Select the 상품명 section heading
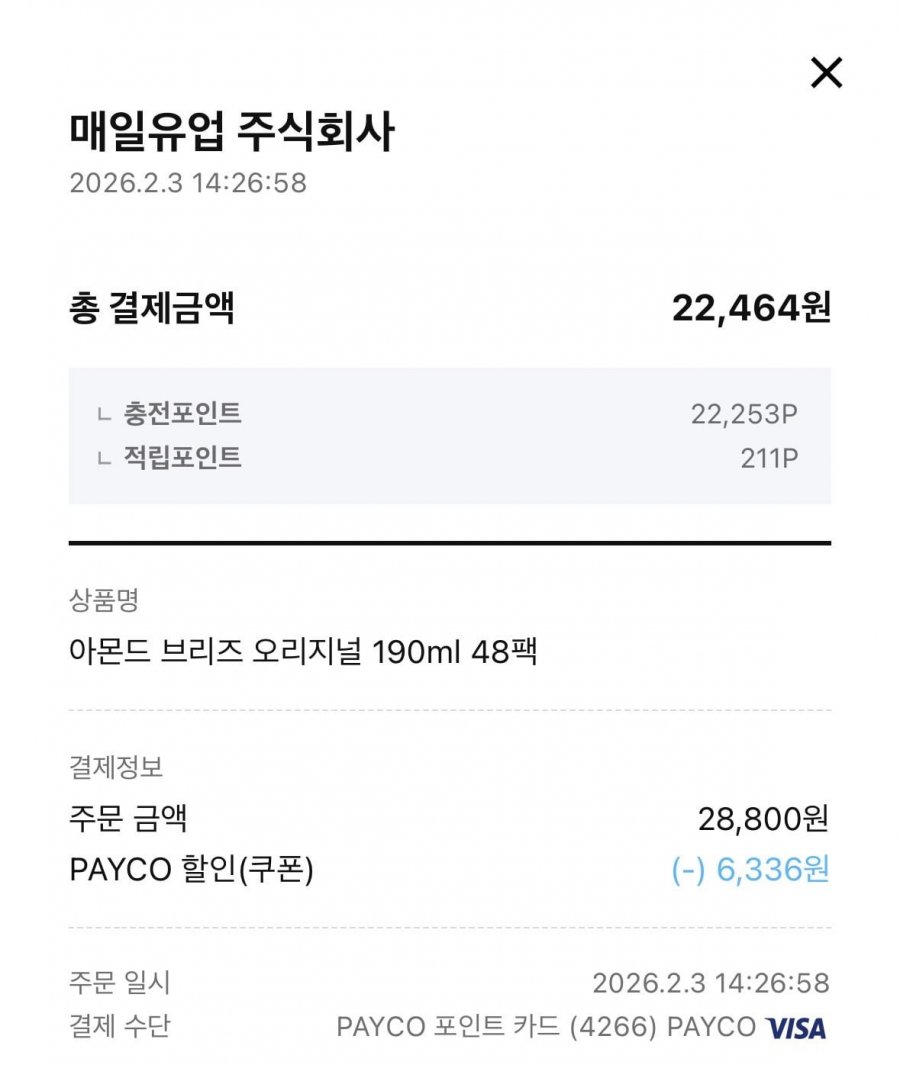The image size is (900, 1065). coord(104,600)
